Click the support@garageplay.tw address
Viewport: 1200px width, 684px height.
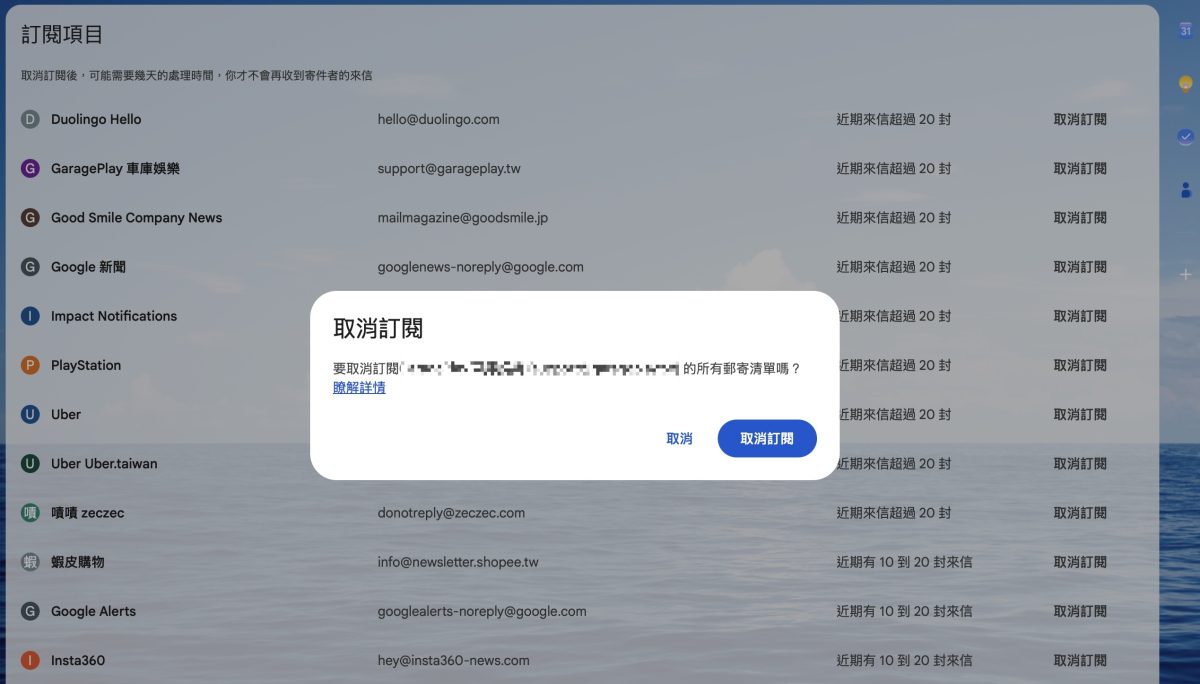(449, 168)
